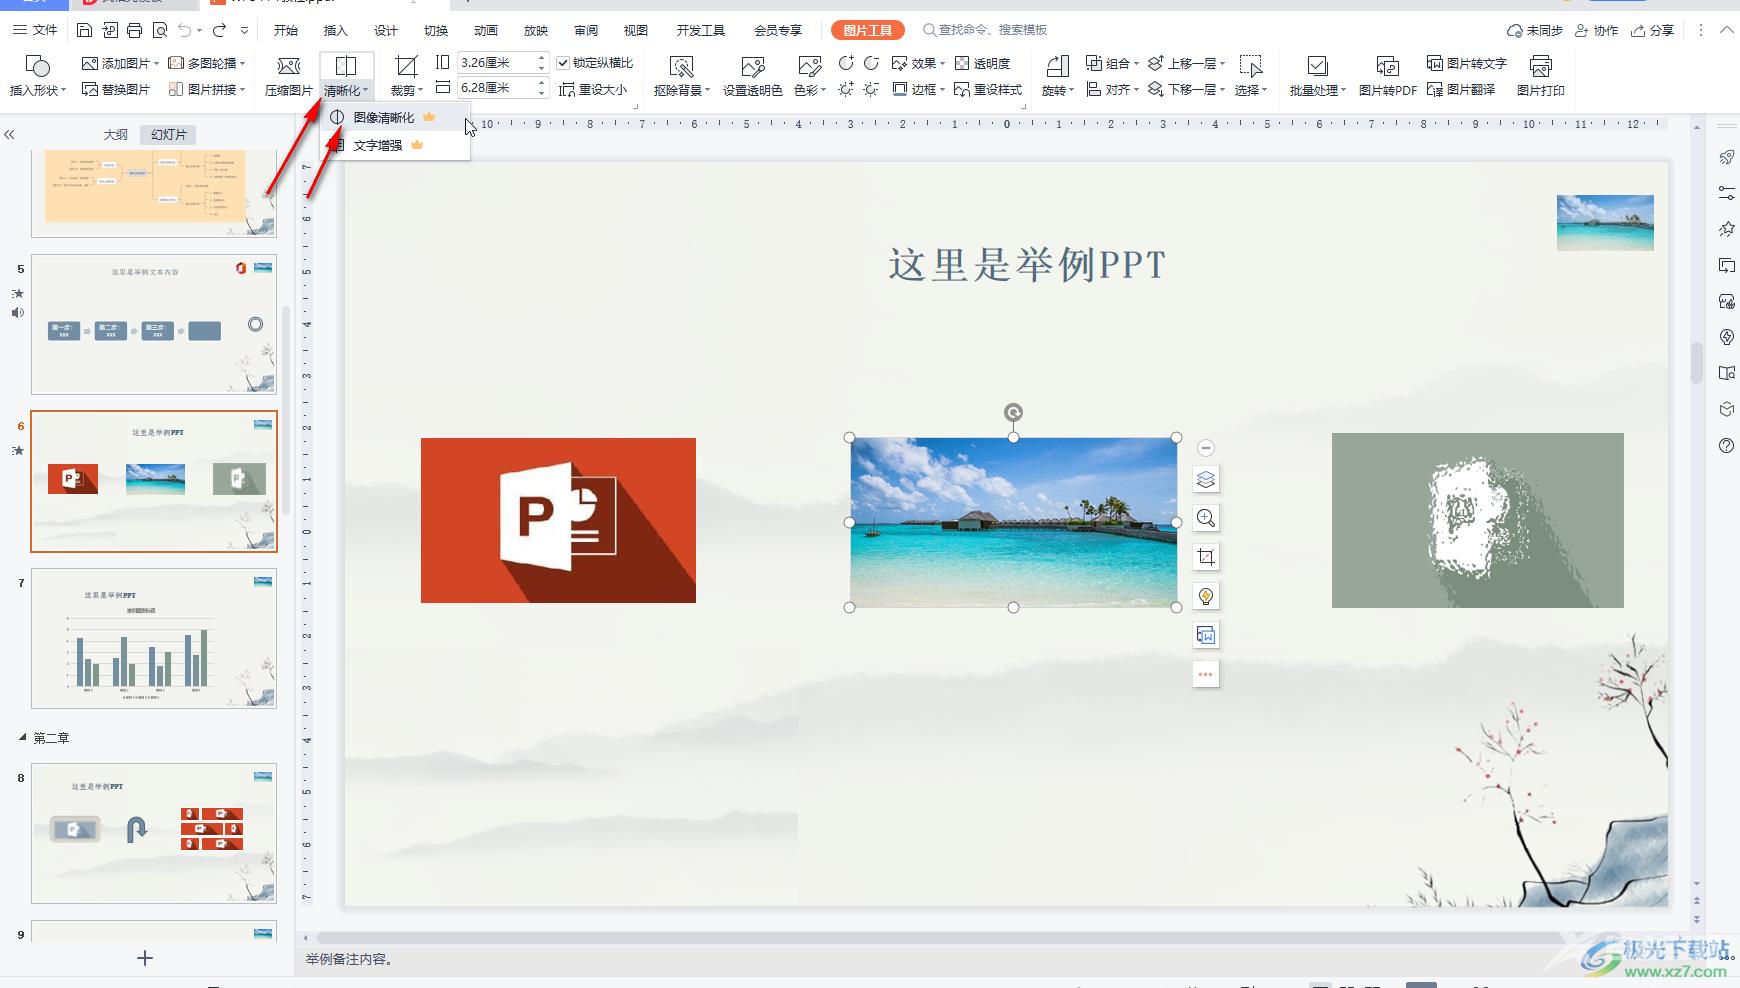
Task: Select slide 5 thumbnail
Action: [x=154, y=324]
